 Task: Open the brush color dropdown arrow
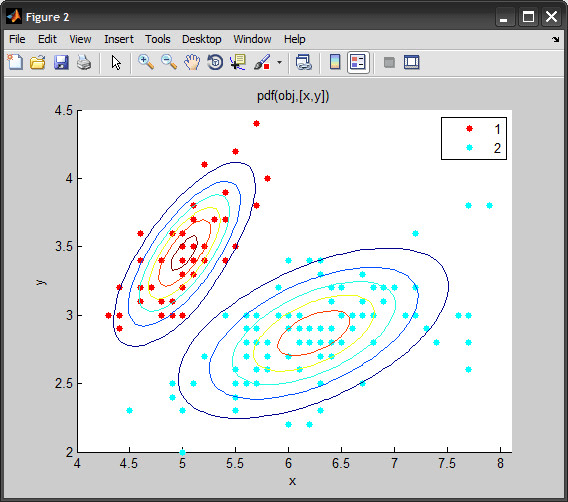tap(279, 62)
